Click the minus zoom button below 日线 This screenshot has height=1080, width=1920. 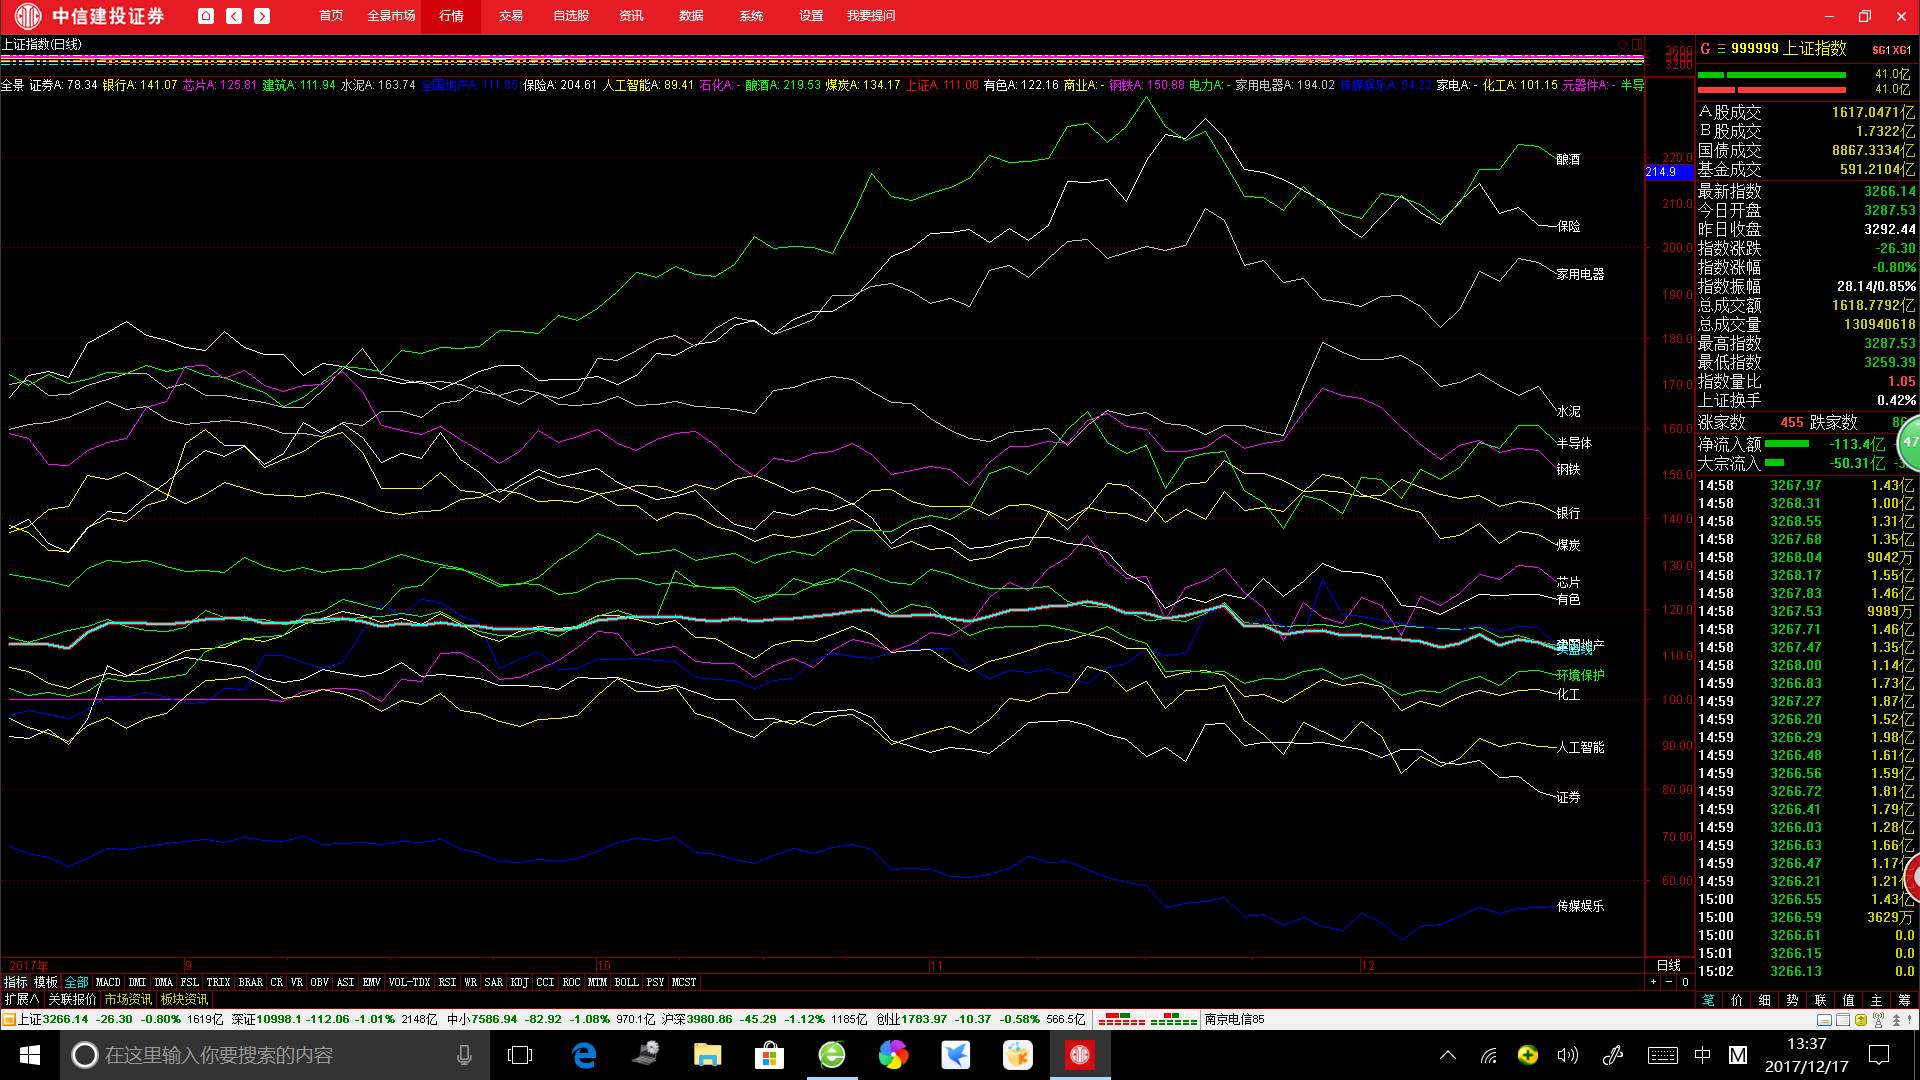pos(1668,982)
